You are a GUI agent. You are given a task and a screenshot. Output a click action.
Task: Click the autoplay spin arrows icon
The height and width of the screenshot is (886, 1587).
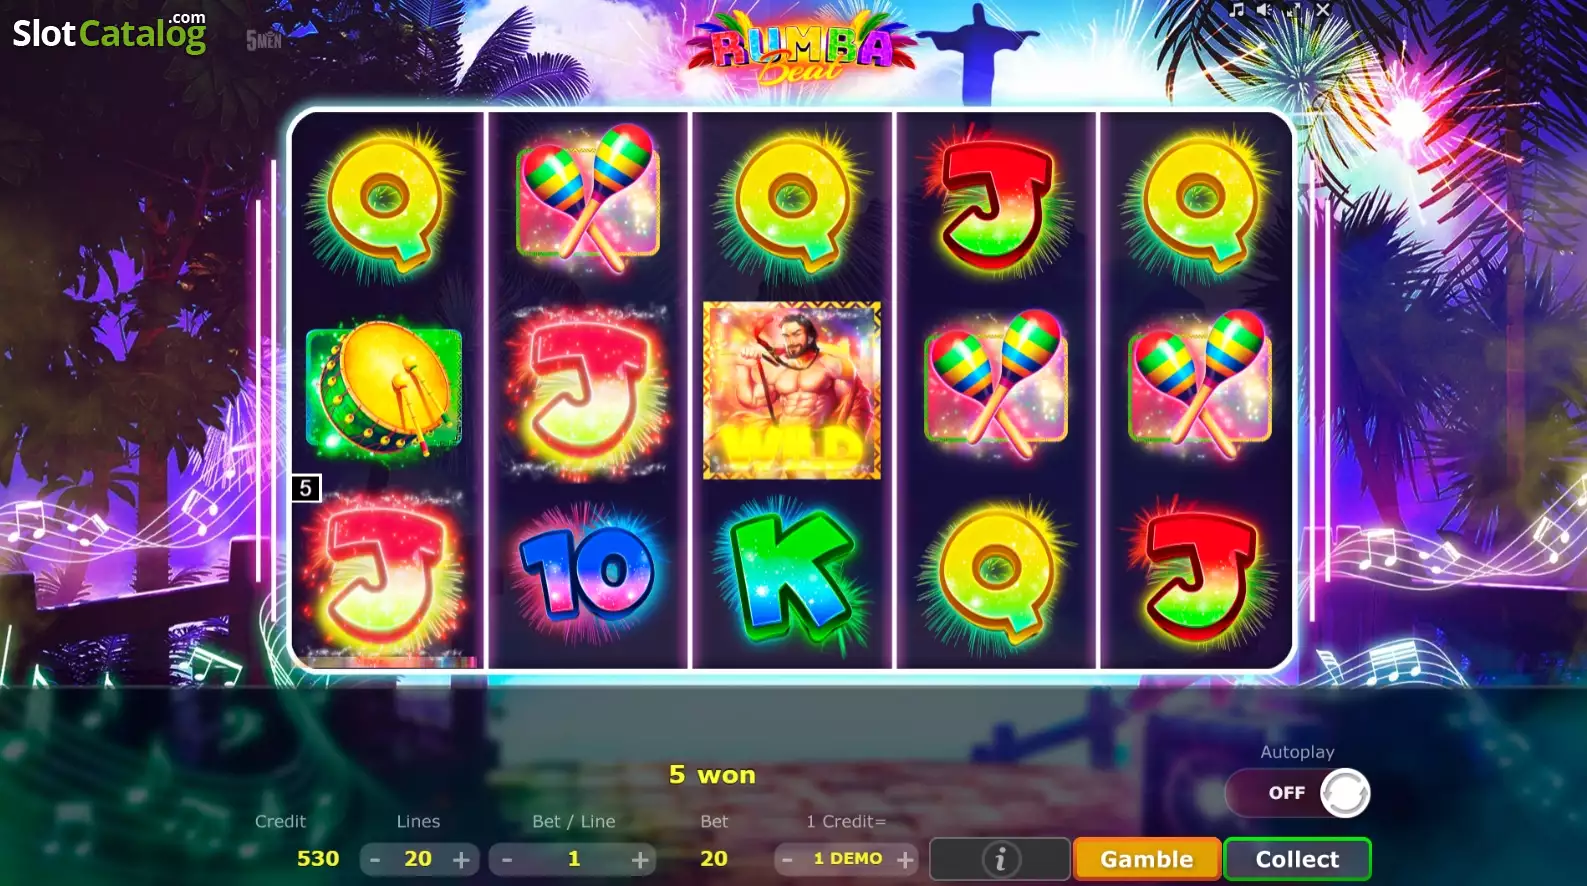tap(1345, 793)
